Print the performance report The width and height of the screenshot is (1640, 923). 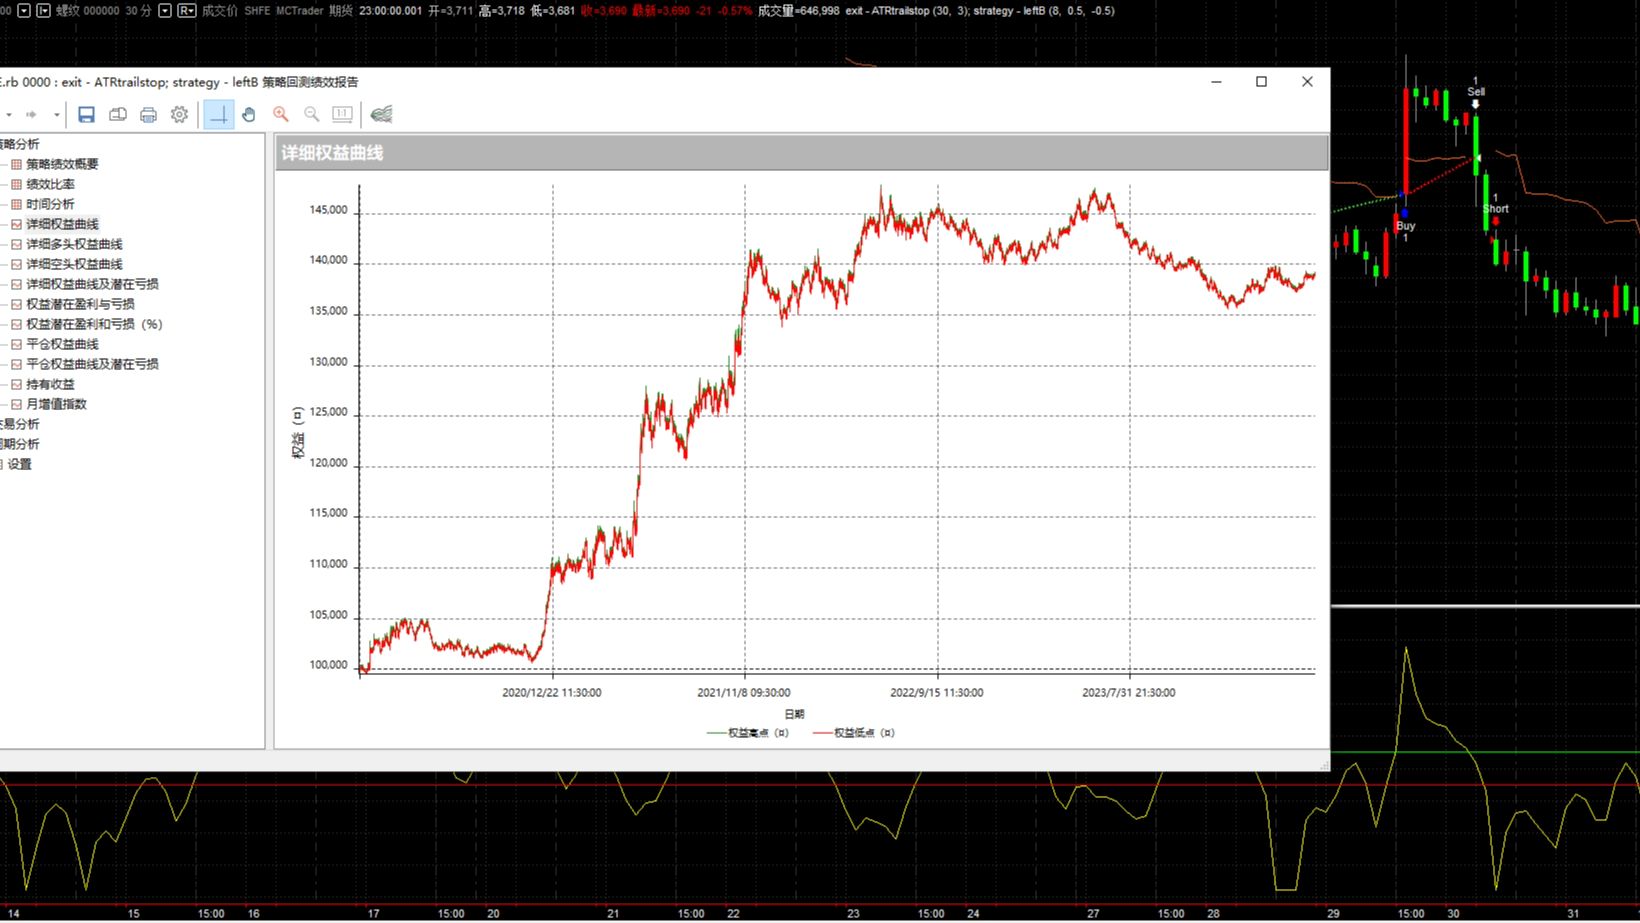(x=148, y=114)
